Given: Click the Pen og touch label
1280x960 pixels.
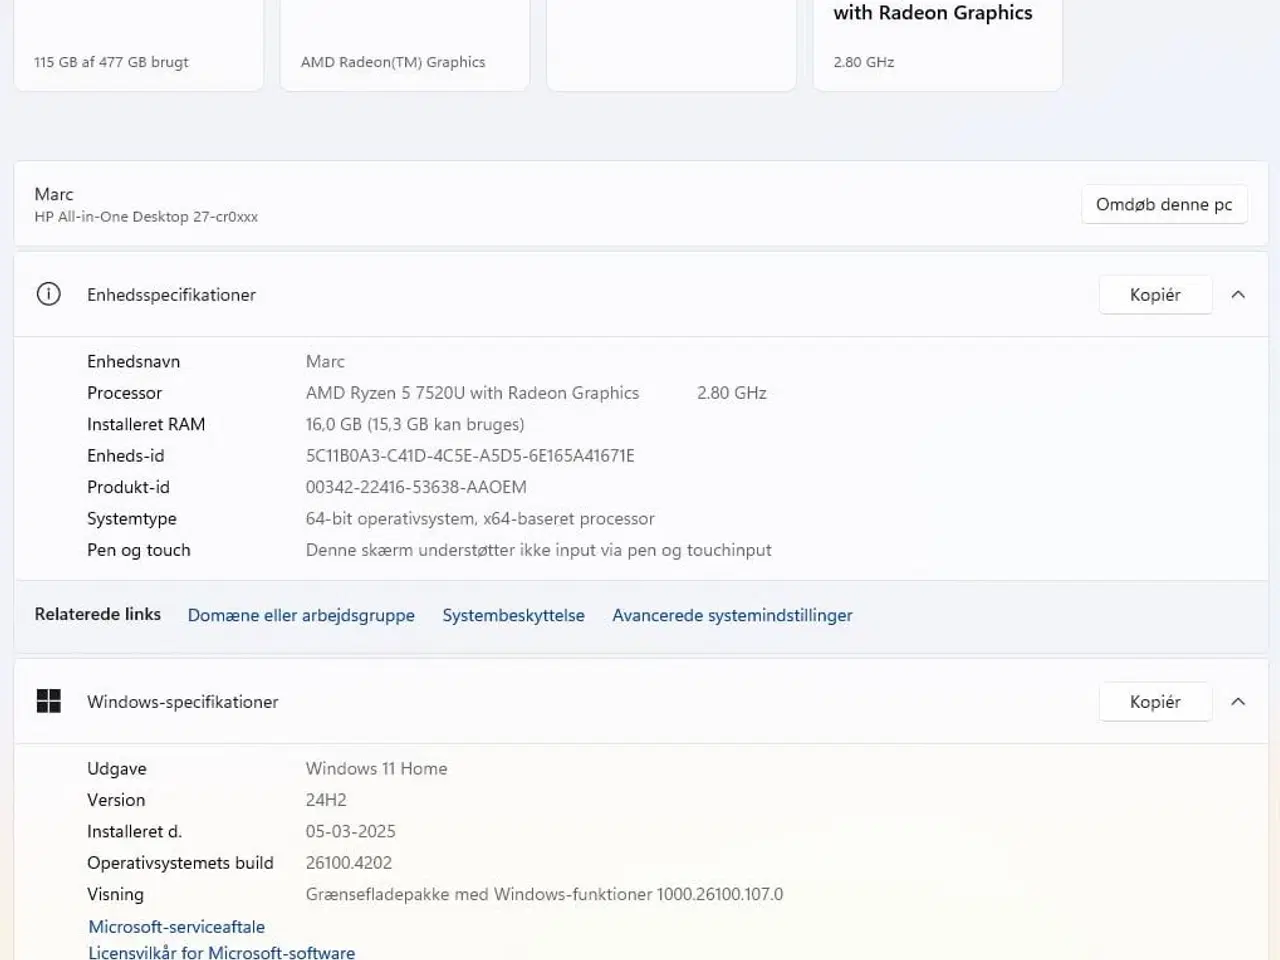Looking at the screenshot, I should [138, 550].
